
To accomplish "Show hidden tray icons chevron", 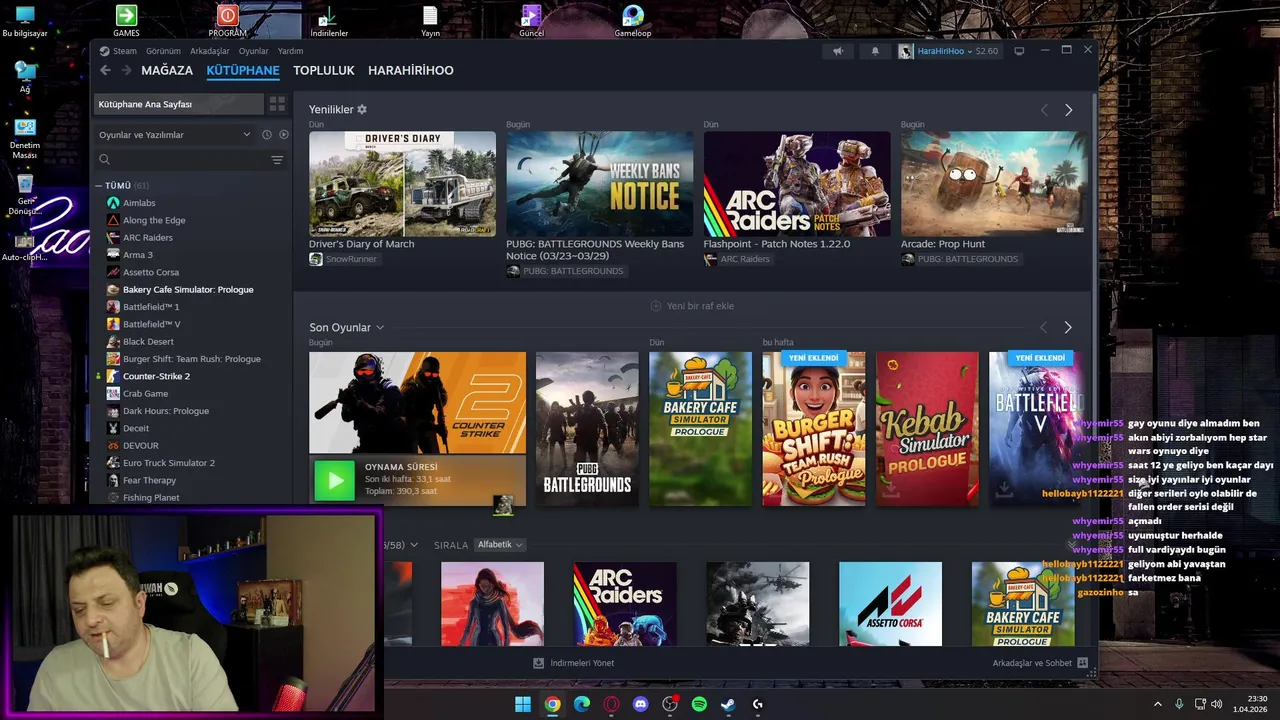I will coord(1158,704).
